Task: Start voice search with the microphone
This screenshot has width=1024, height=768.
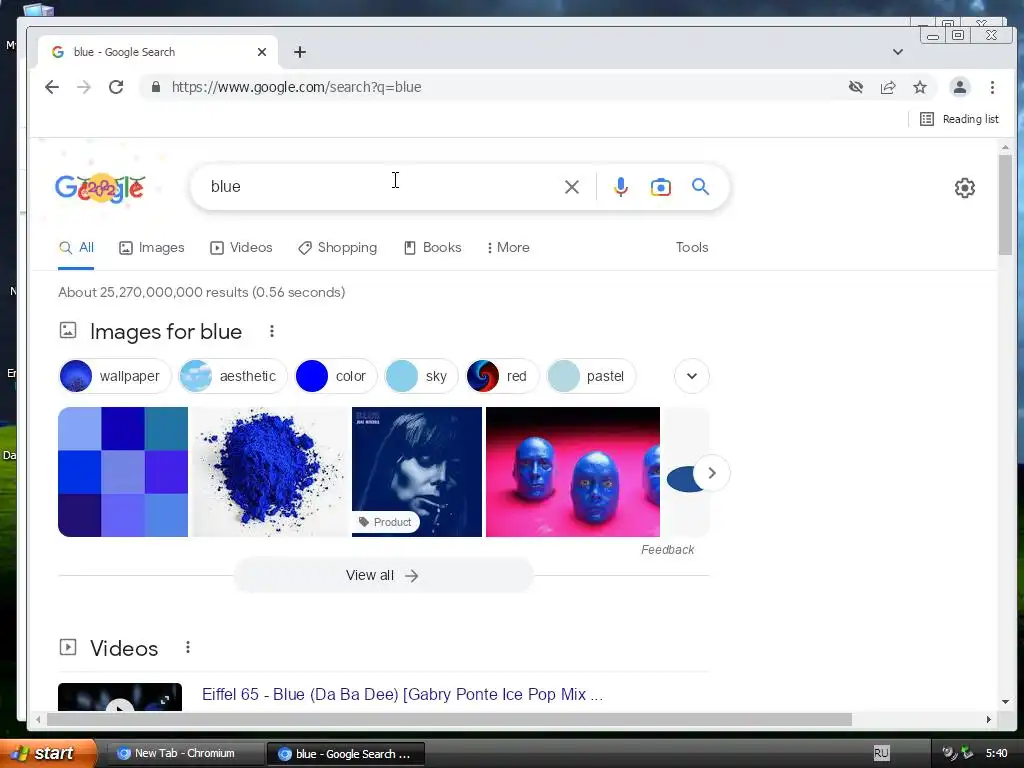Action: 620,187
